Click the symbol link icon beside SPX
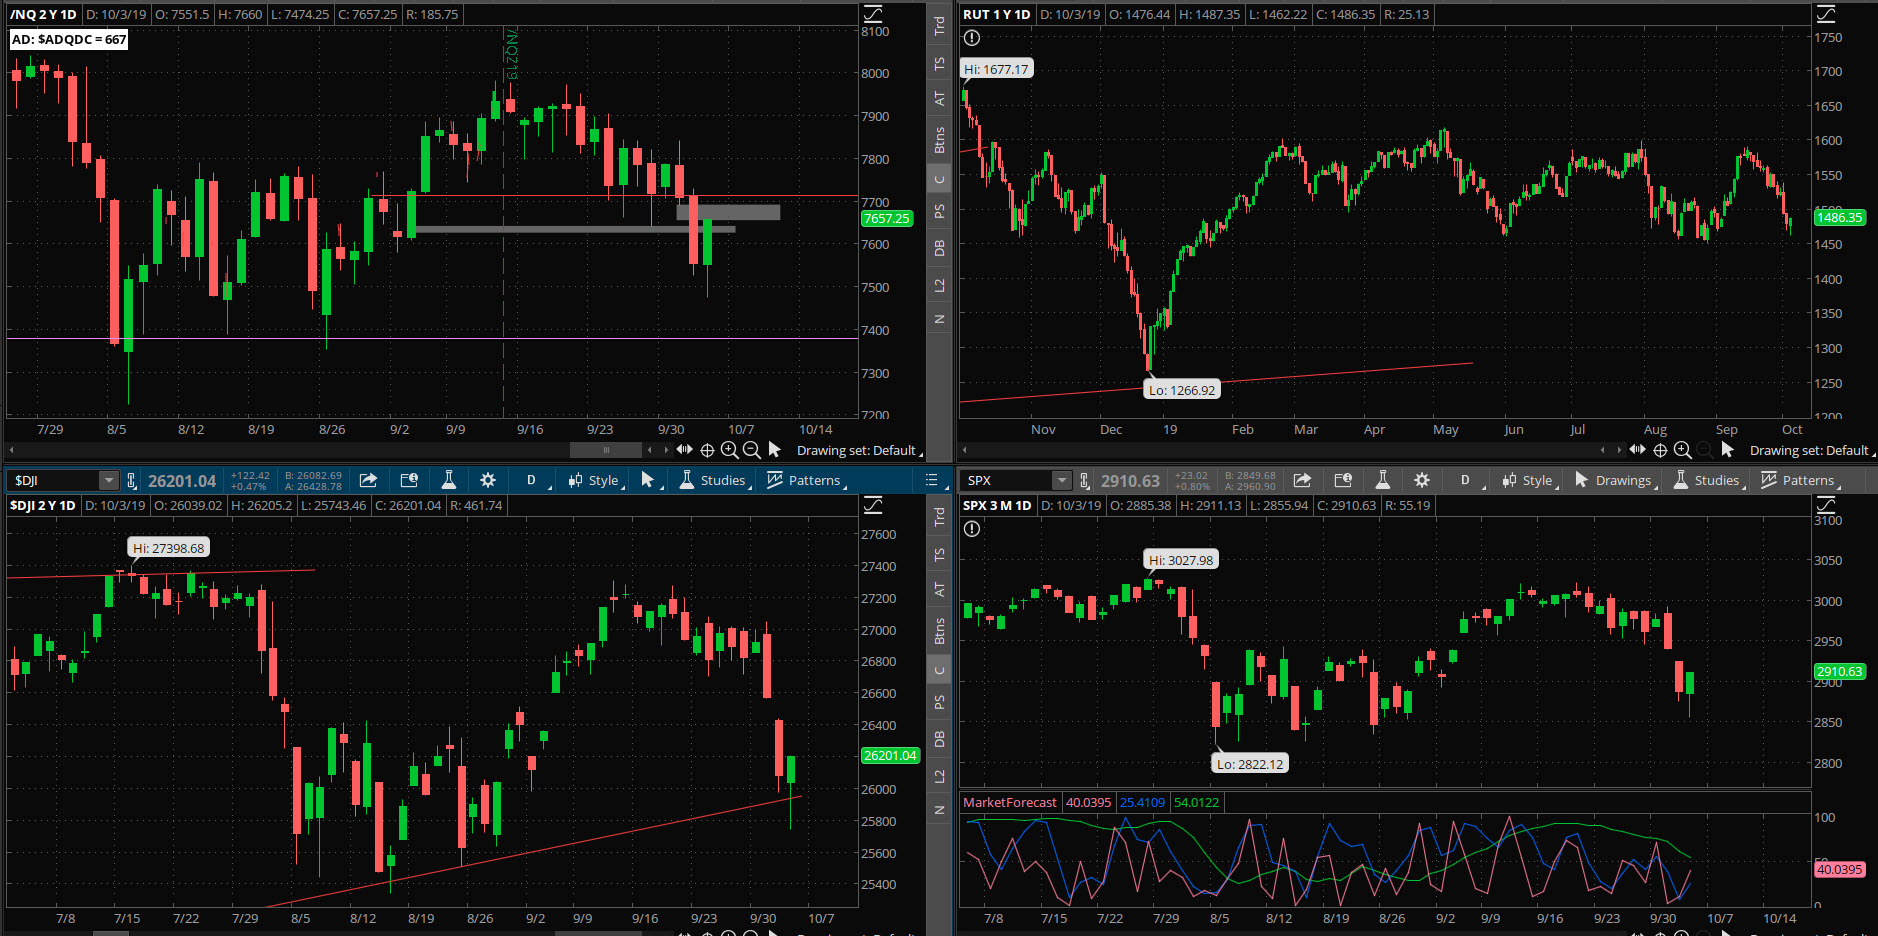 [x=1085, y=481]
